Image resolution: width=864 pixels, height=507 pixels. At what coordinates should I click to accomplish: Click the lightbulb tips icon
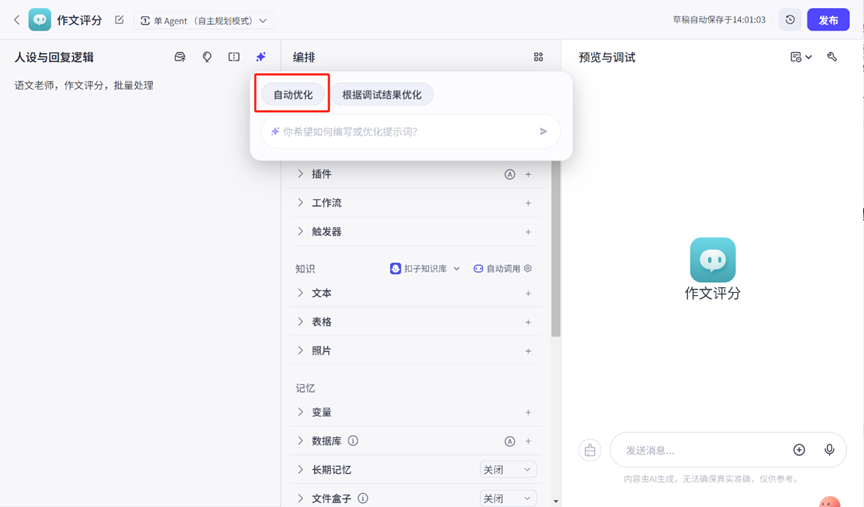pos(207,57)
